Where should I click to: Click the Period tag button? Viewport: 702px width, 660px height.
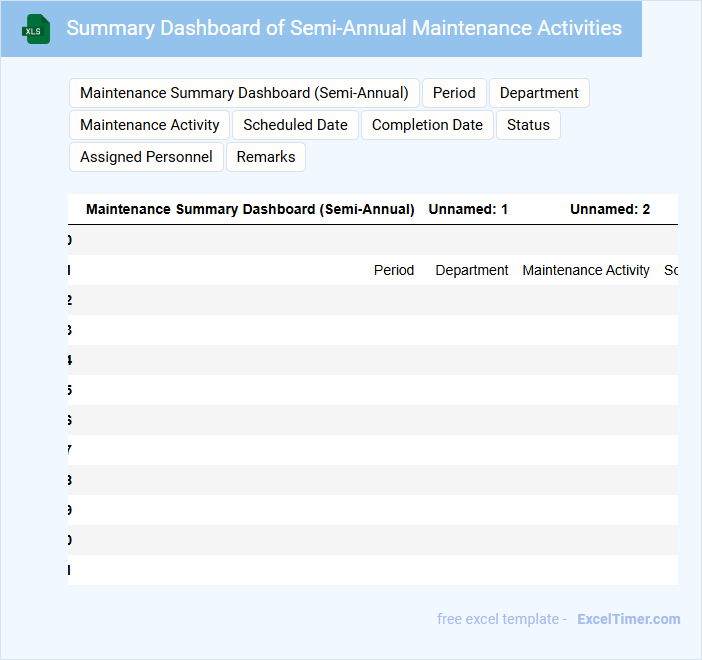click(454, 93)
